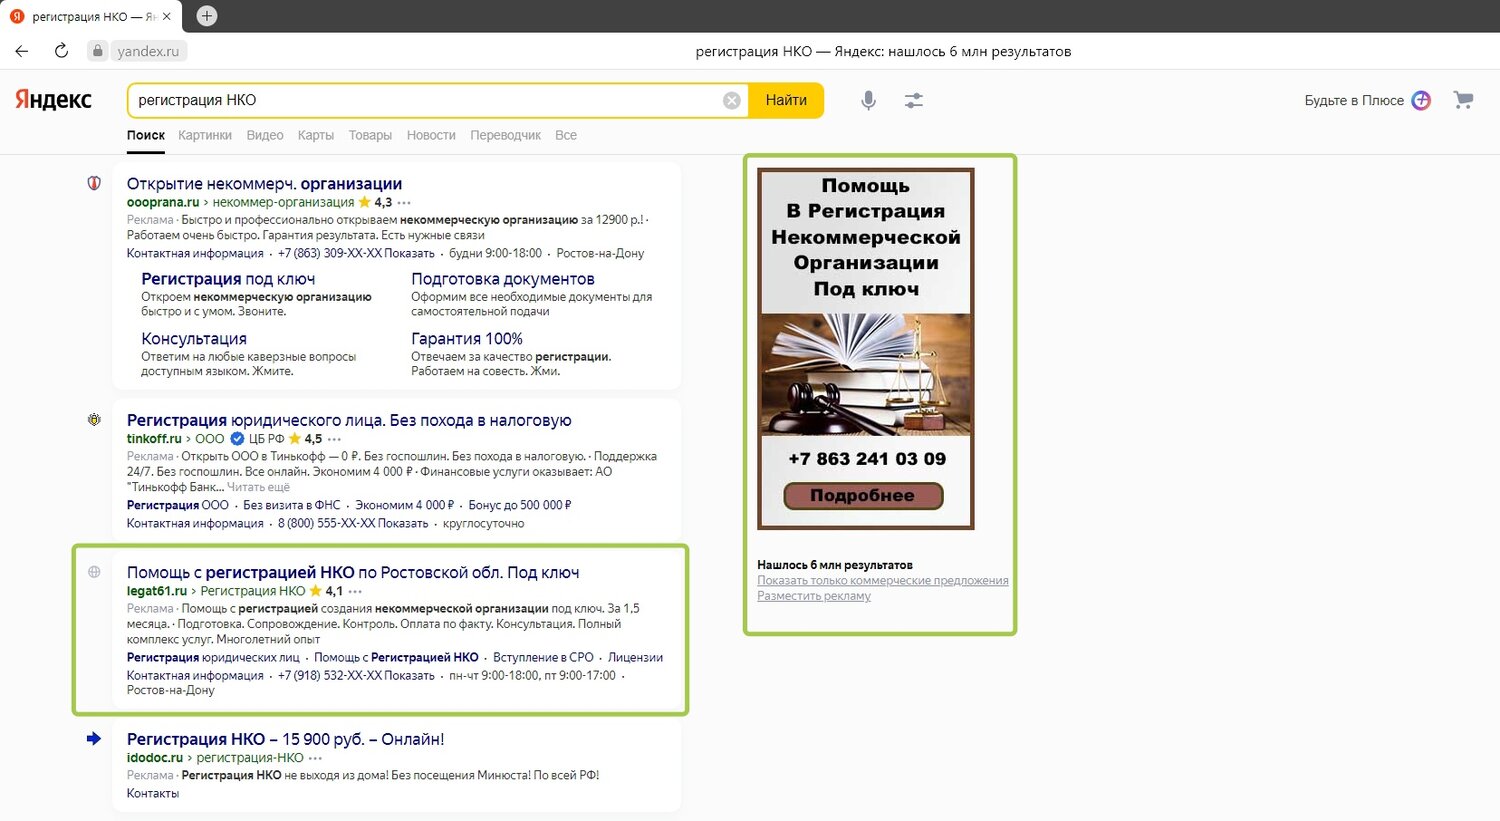Open Будьте в Плюсе link

point(1354,100)
